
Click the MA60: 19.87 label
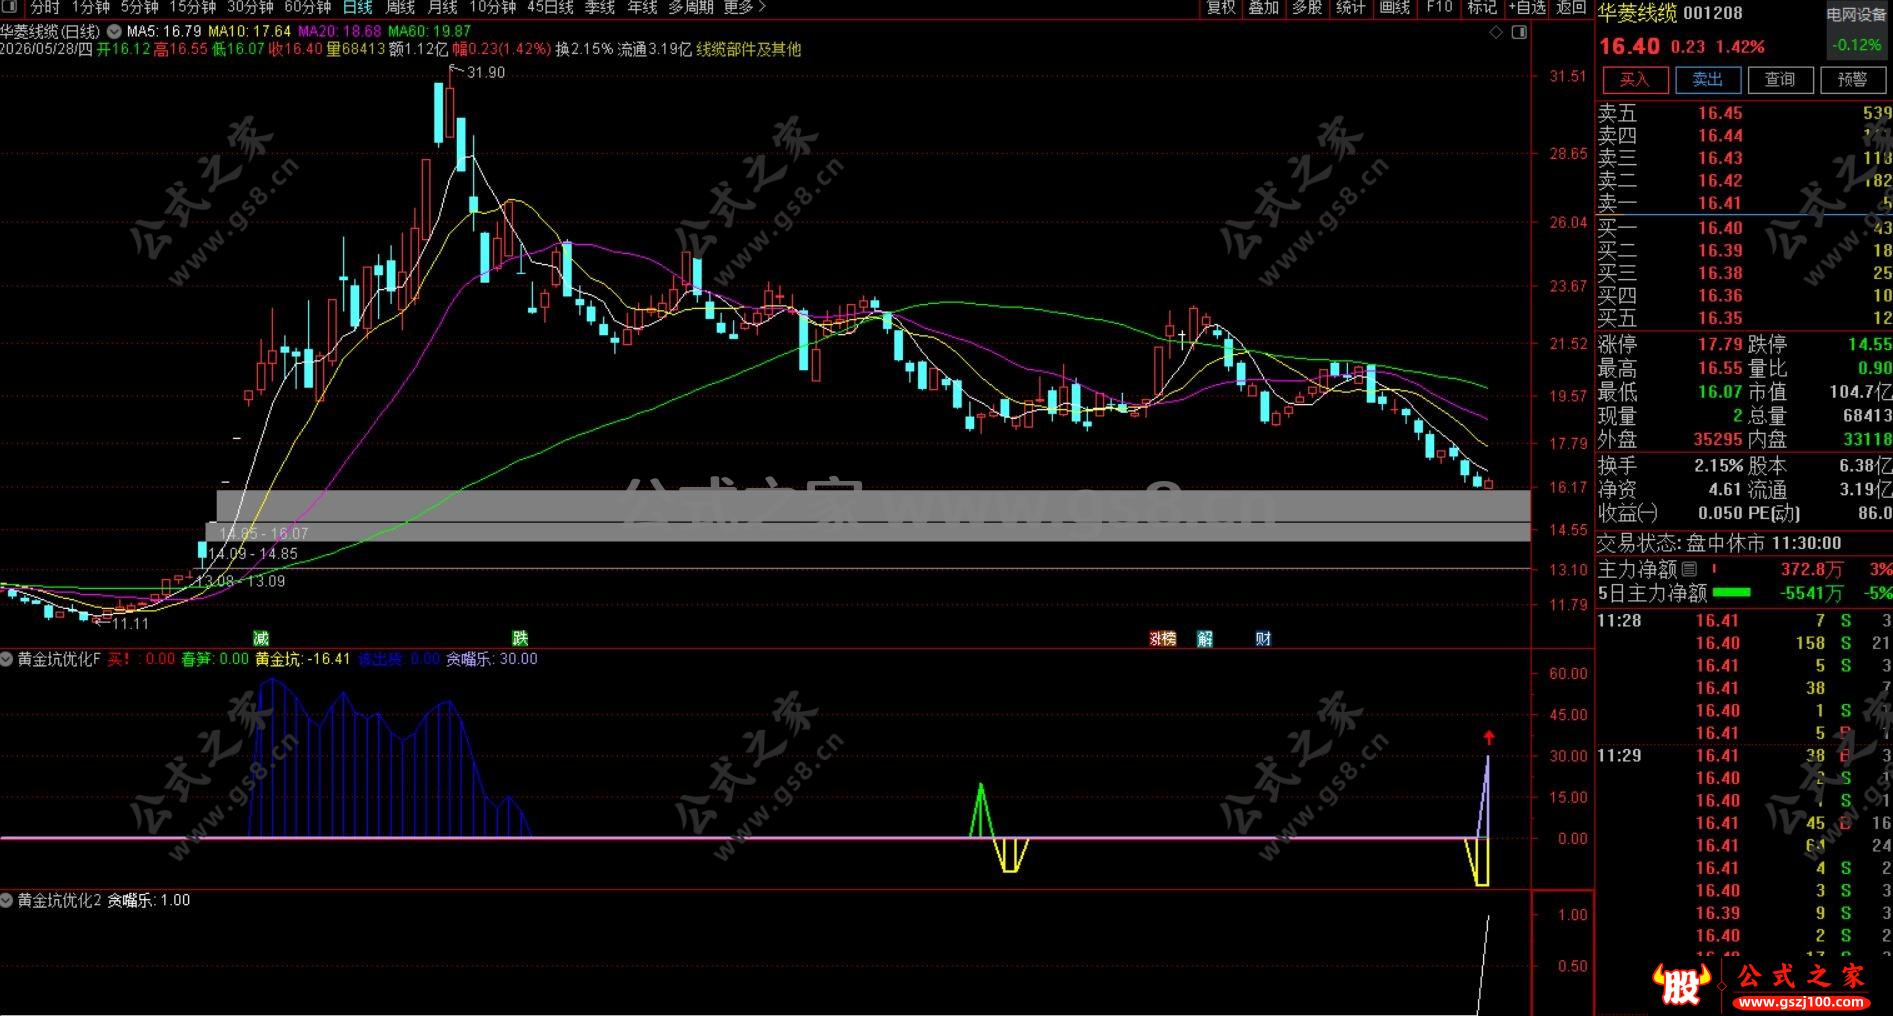430,32
